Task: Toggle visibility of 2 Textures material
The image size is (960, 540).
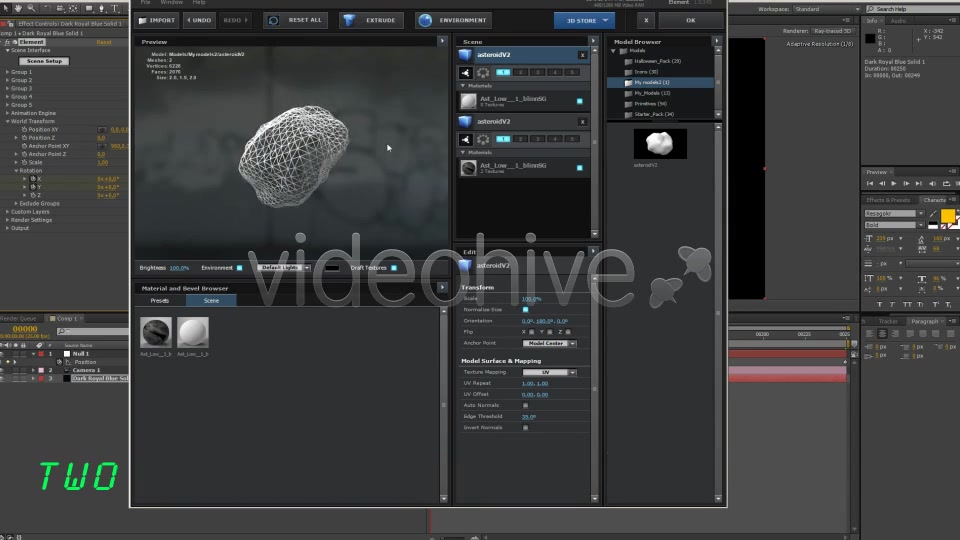Action: click(x=579, y=168)
